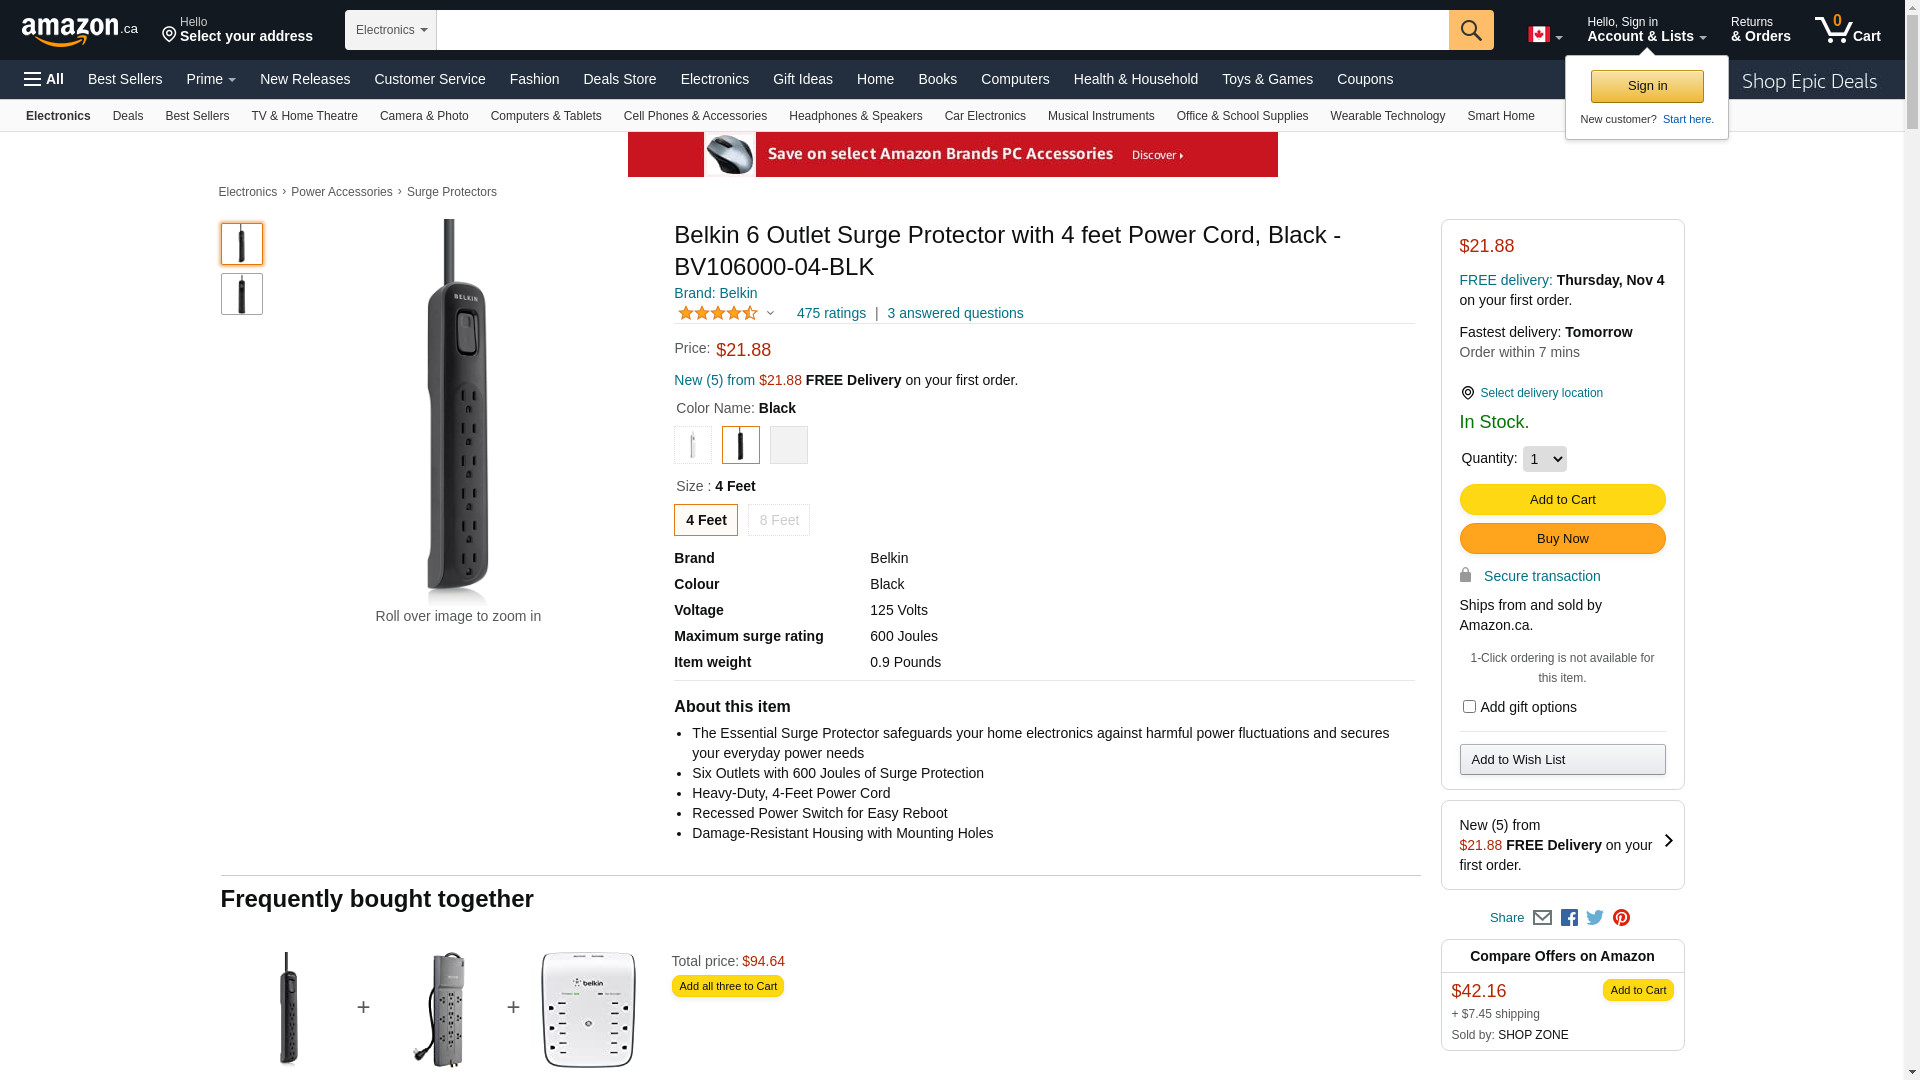Click the search magnifying glass button
This screenshot has width=1920, height=1080.
(x=1470, y=30)
